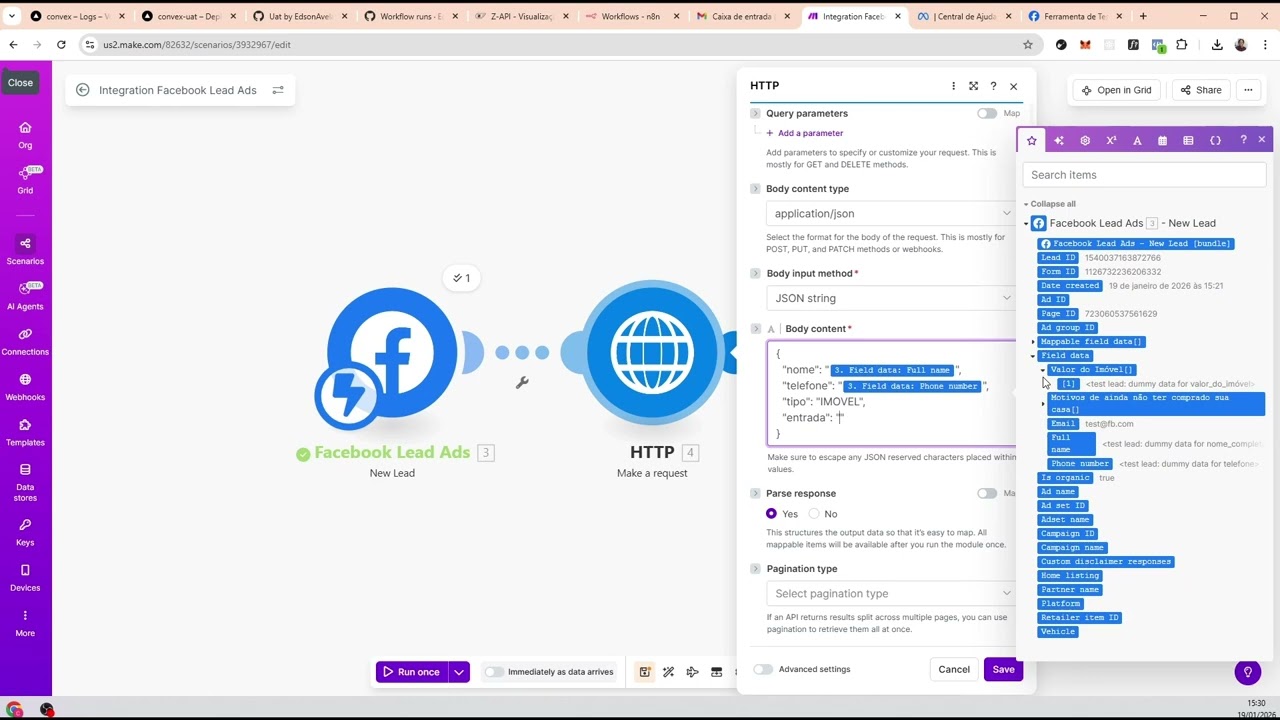The height and width of the screenshot is (720, 1280).
Task: Open scenario settings sliders icon
Action: 278,90
